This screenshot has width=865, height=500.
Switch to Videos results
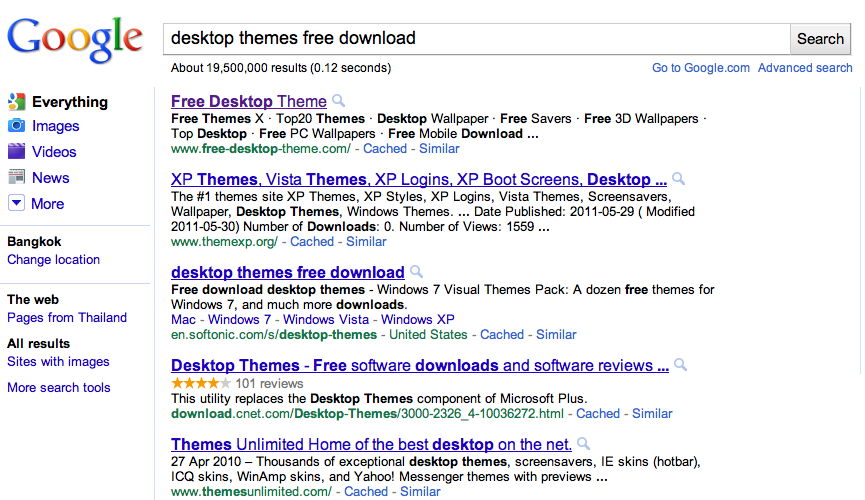(x=54, y=152)
